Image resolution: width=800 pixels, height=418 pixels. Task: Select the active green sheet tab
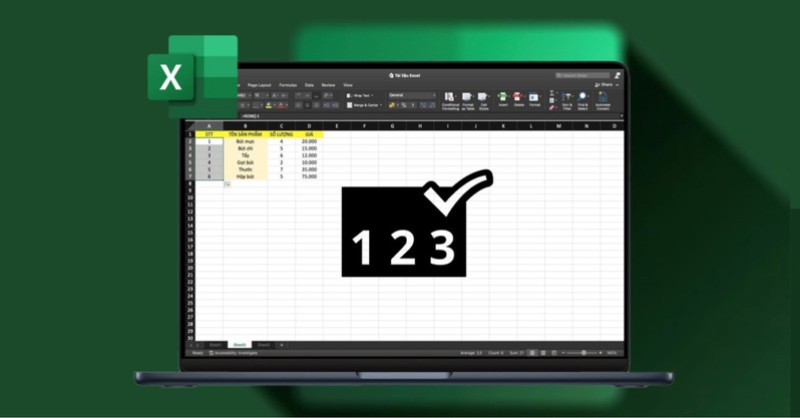click(x=239, y=345)
